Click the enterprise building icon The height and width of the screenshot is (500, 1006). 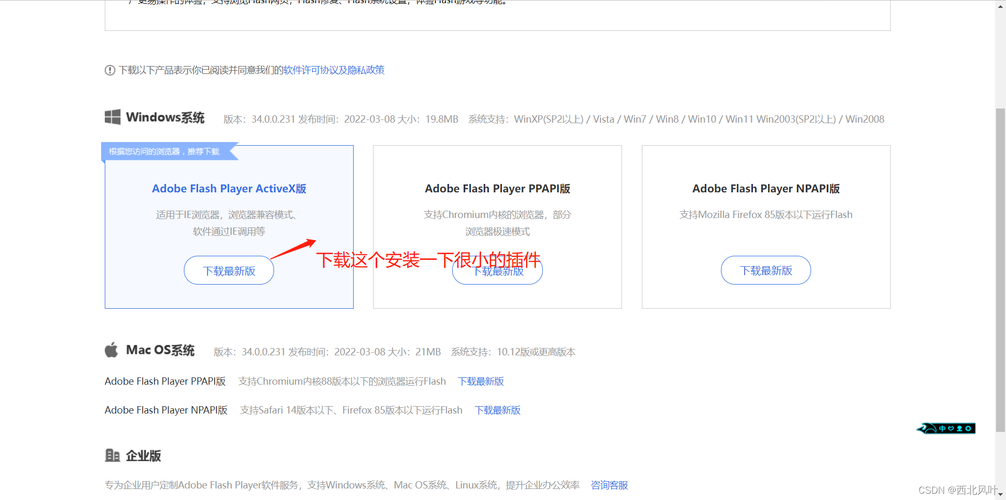(112, 456)
